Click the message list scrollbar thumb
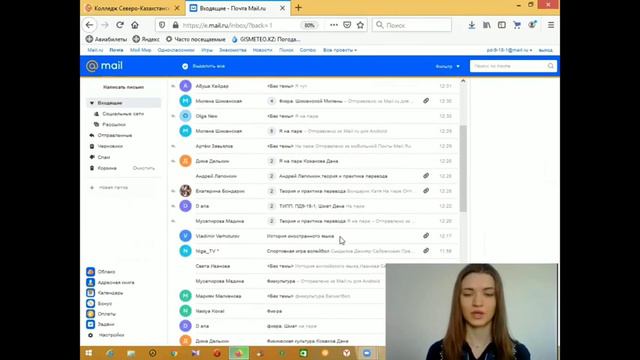Viewport: 640px width, 360px height. tap(463, 168)
